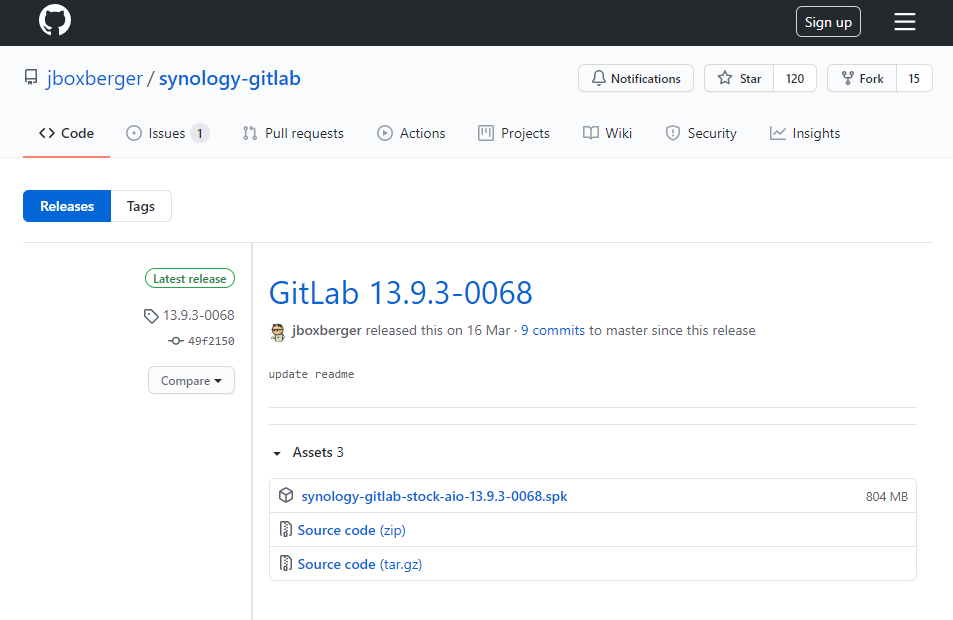The height and width of the screenshot is (620, 953).
Task: Click the Sign up button
Action: pos(828,22)
